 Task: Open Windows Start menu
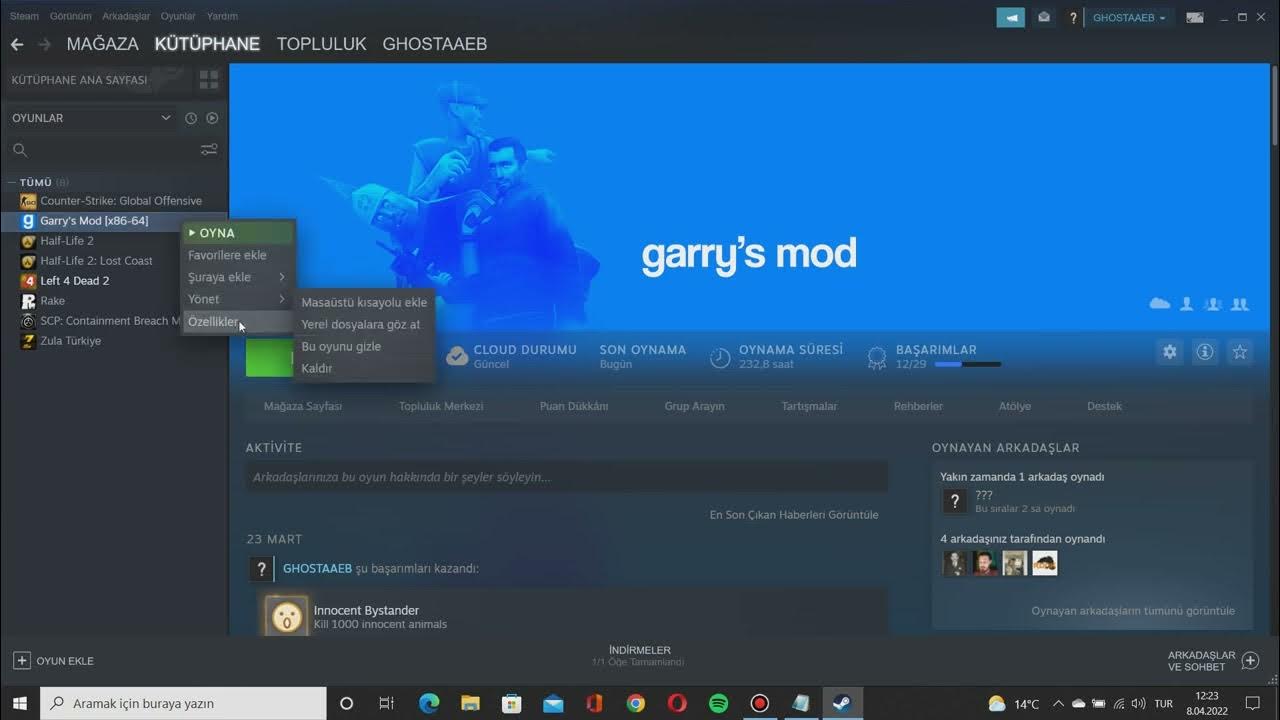click(20, 703)
